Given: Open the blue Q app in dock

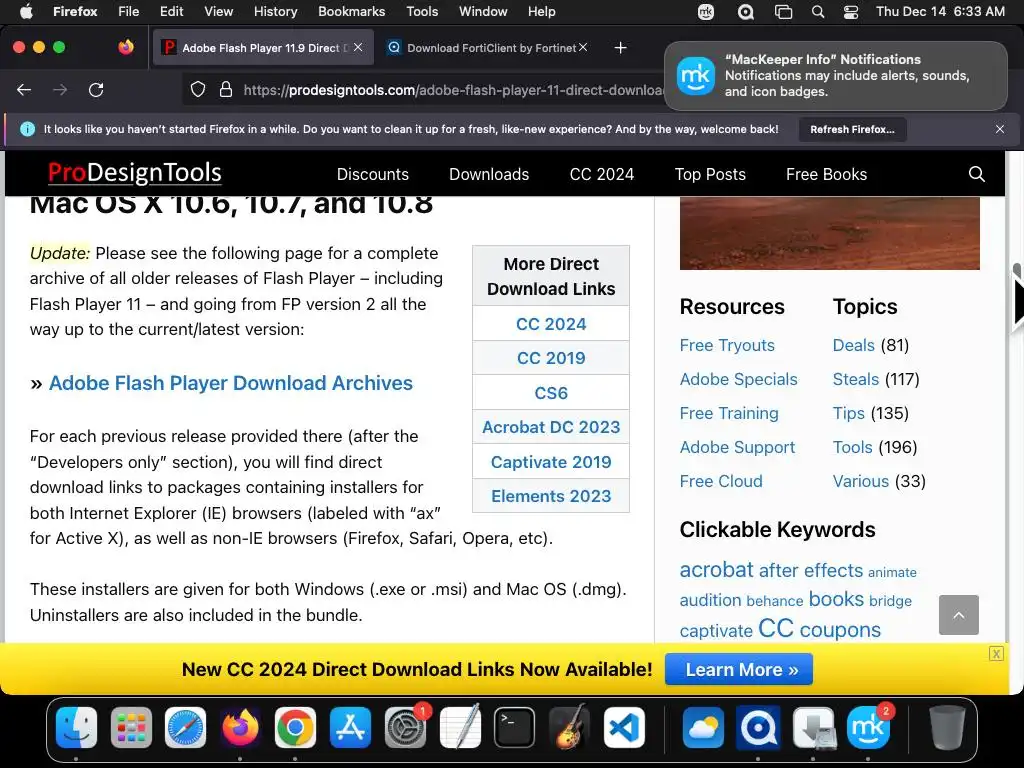Looking at the screenshot, I should [758, 727].
